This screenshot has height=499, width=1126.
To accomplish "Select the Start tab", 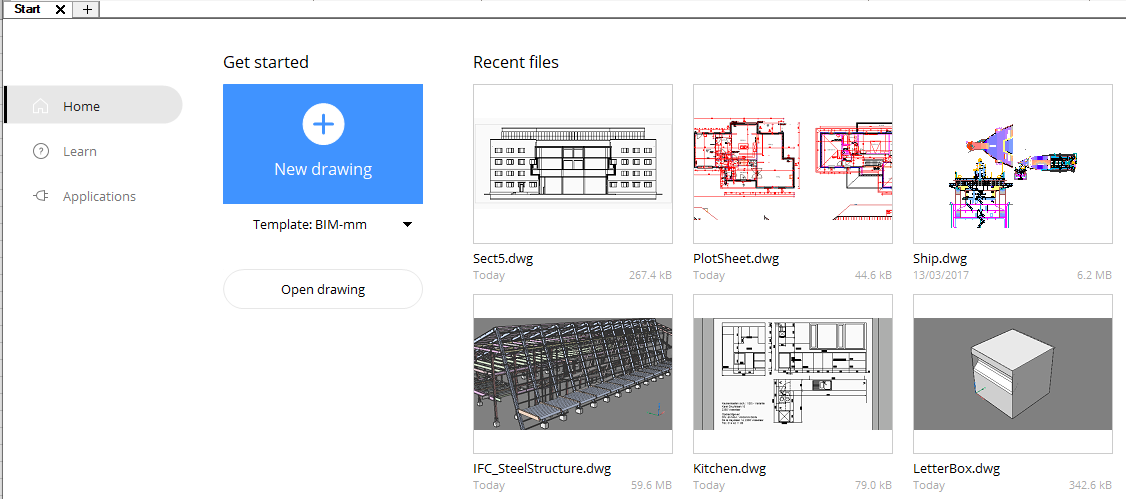I will (28, 9).
